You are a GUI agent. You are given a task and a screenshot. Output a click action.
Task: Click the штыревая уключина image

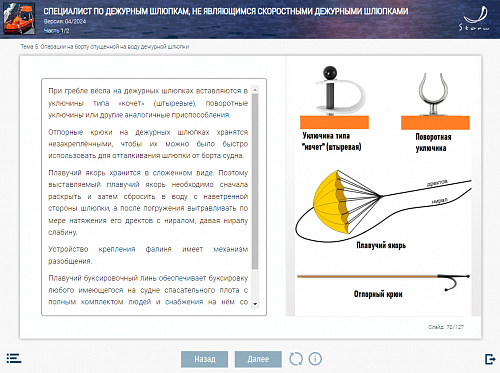(334, 98)
